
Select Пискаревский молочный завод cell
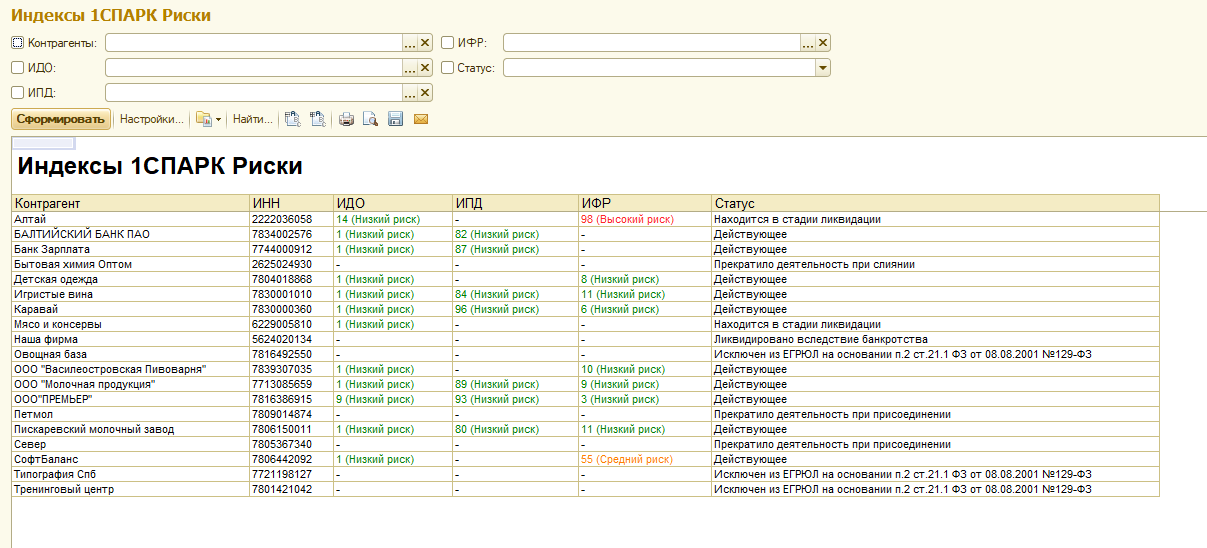coord(130,429)
